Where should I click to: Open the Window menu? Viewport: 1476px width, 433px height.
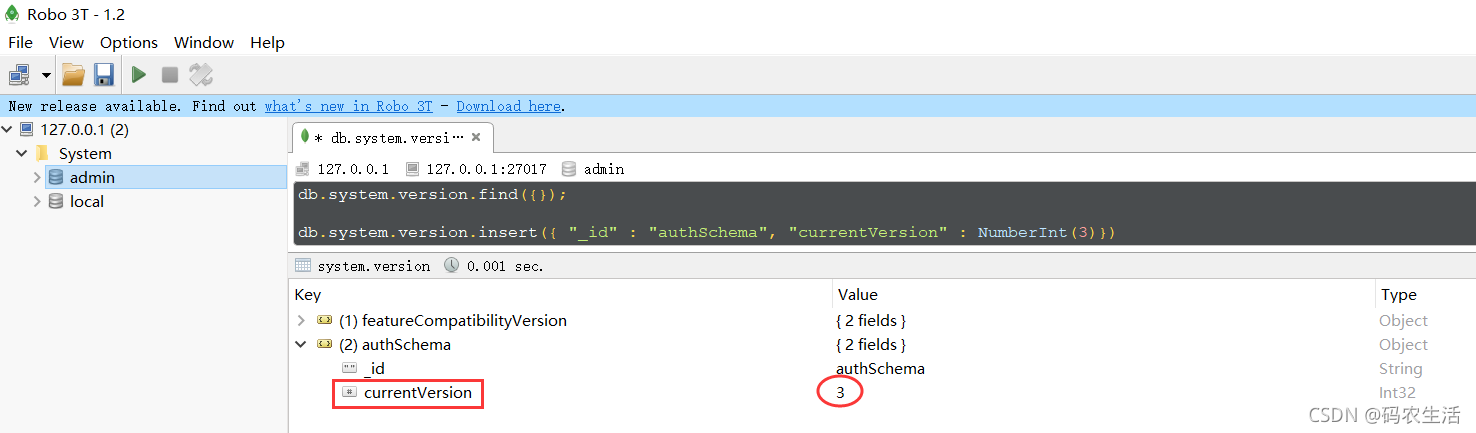coord(204,42)
